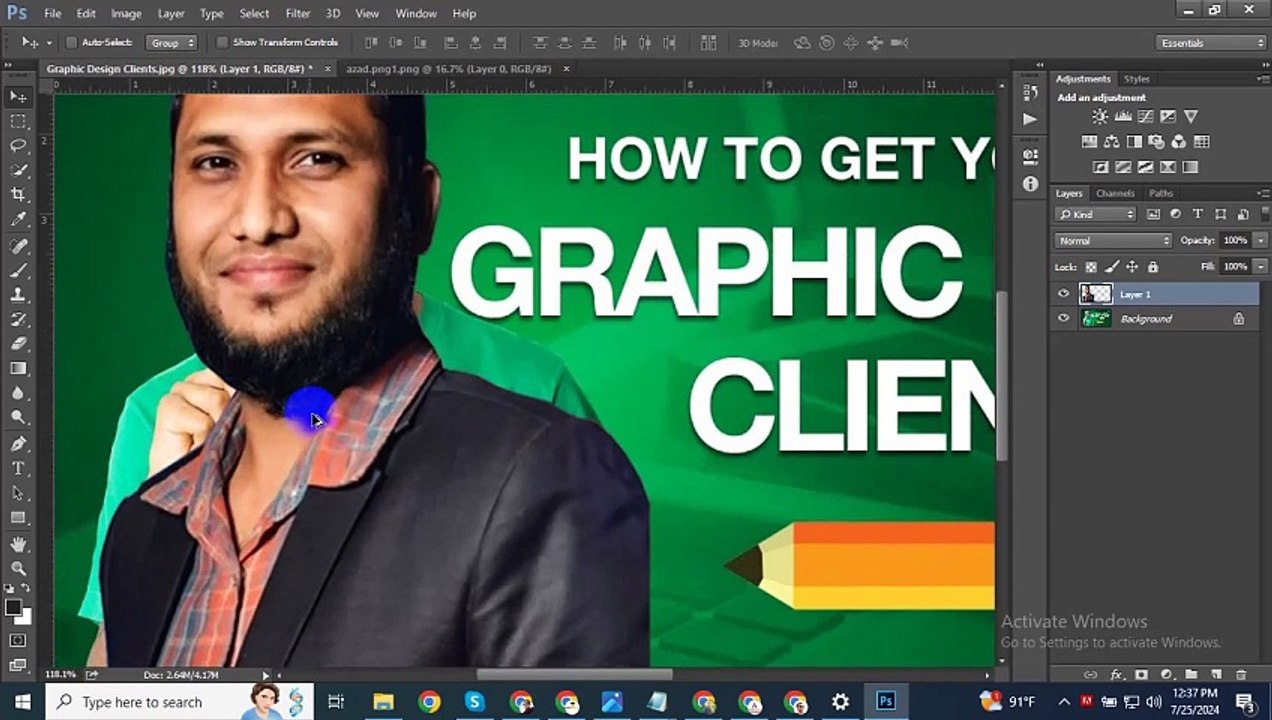
Task: Switch to the Channels tab
Action: 1115,193
